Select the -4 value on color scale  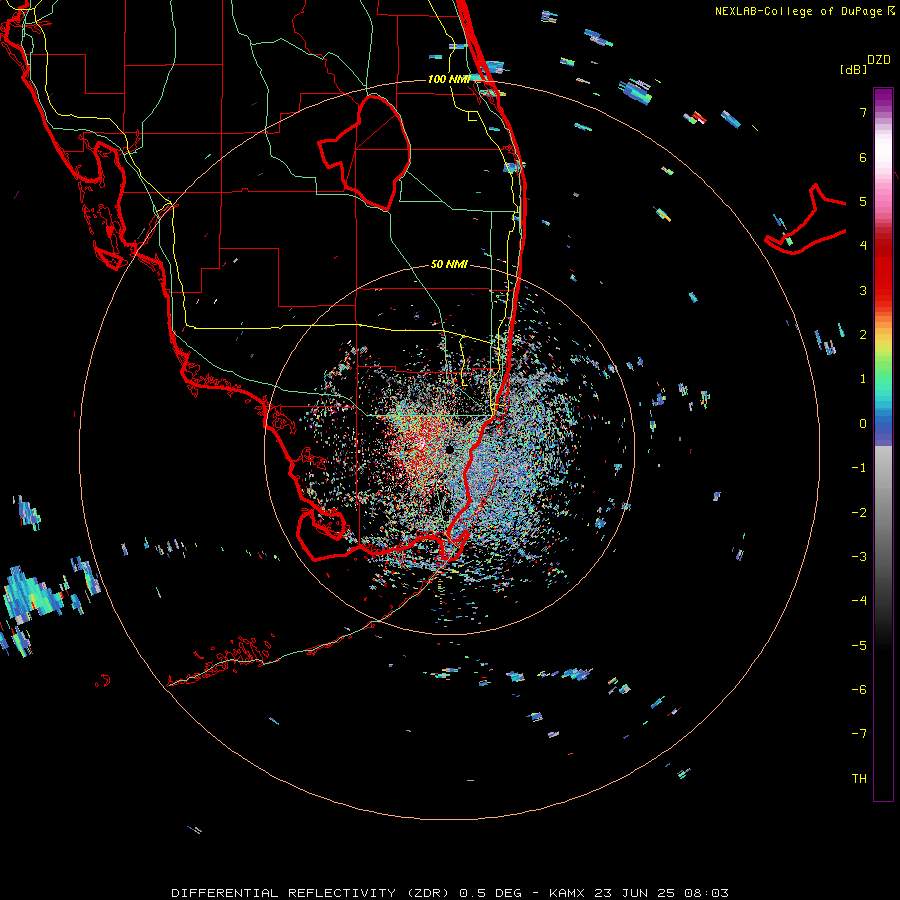(x=859, y=601)
